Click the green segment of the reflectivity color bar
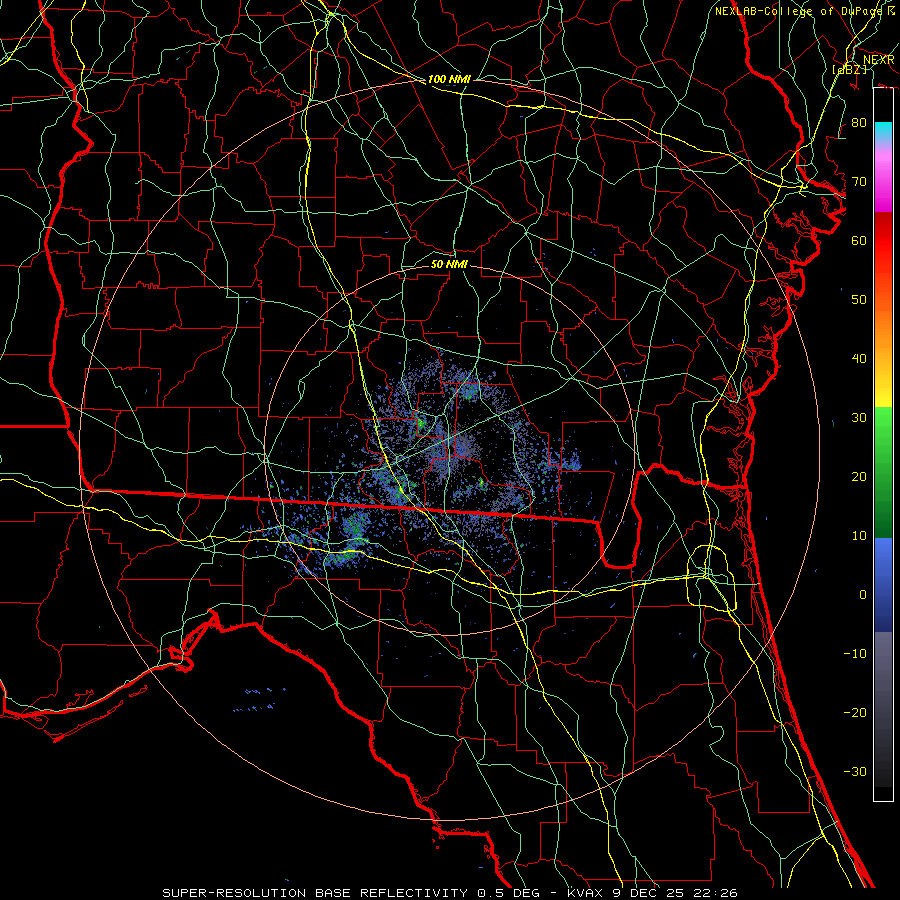The image size is (900, 900). [x=883, y=472]
